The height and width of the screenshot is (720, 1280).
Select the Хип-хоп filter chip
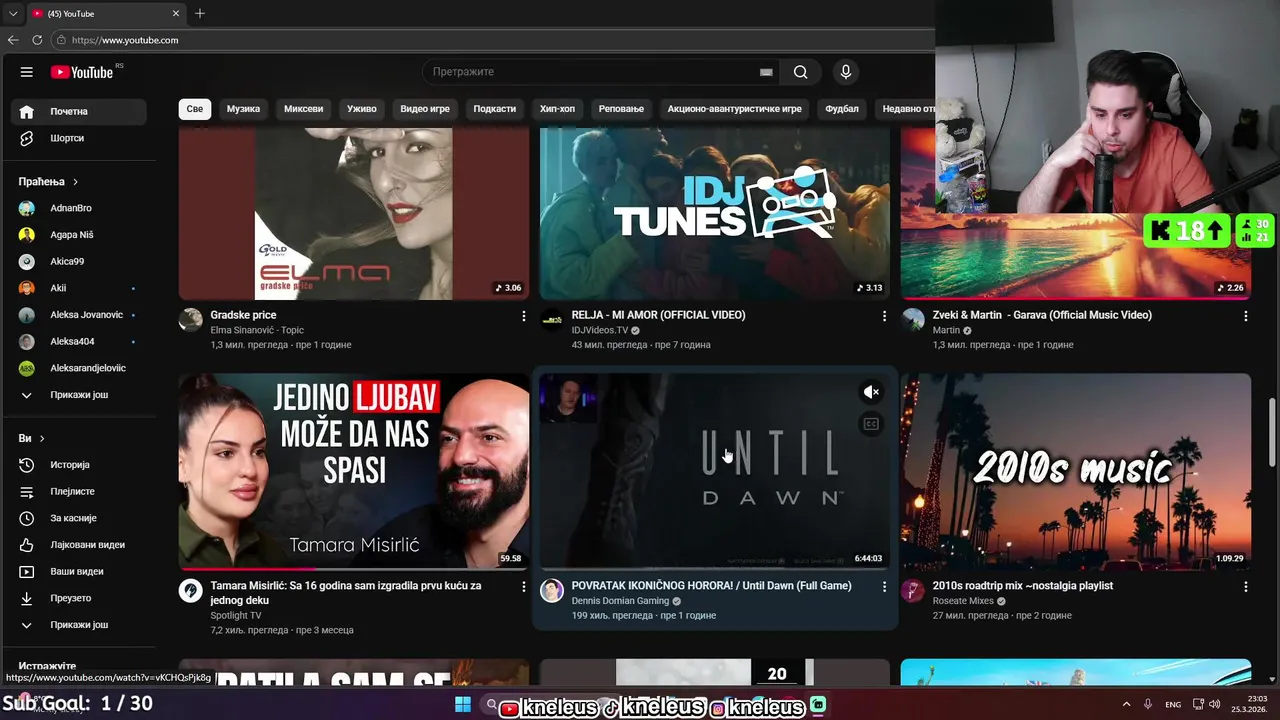coord(557,108)
